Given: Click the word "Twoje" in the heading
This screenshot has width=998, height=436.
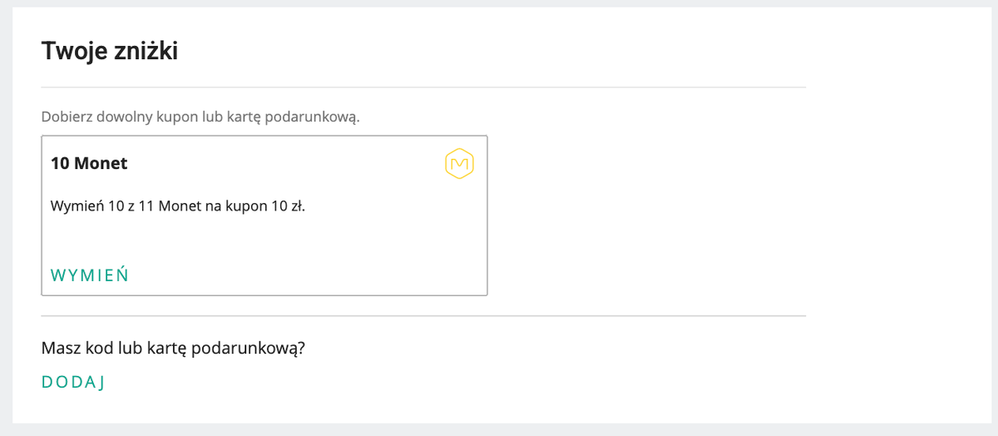Looking at the screenshot, I should point(72,51).
